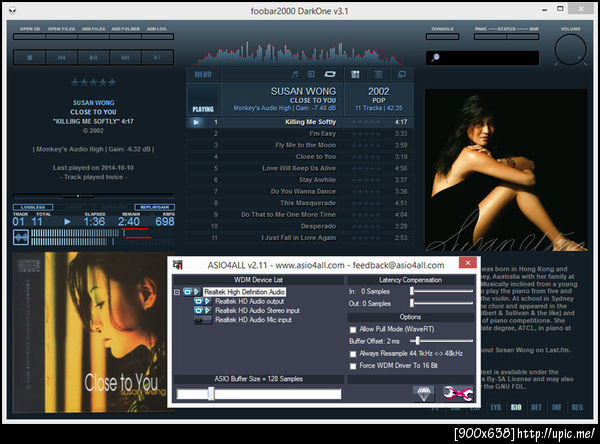600x444 pixels.
Task: Select track 'Desperado'
Action: click(300, 226)
